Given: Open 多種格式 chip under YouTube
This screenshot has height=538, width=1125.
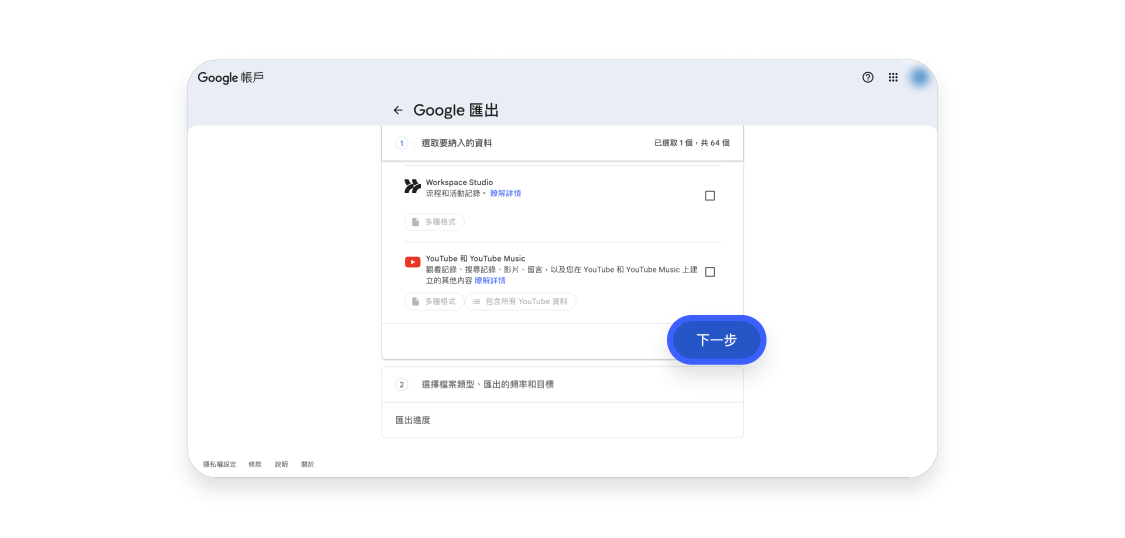Looking at the screenshot, I should [434, 302].
